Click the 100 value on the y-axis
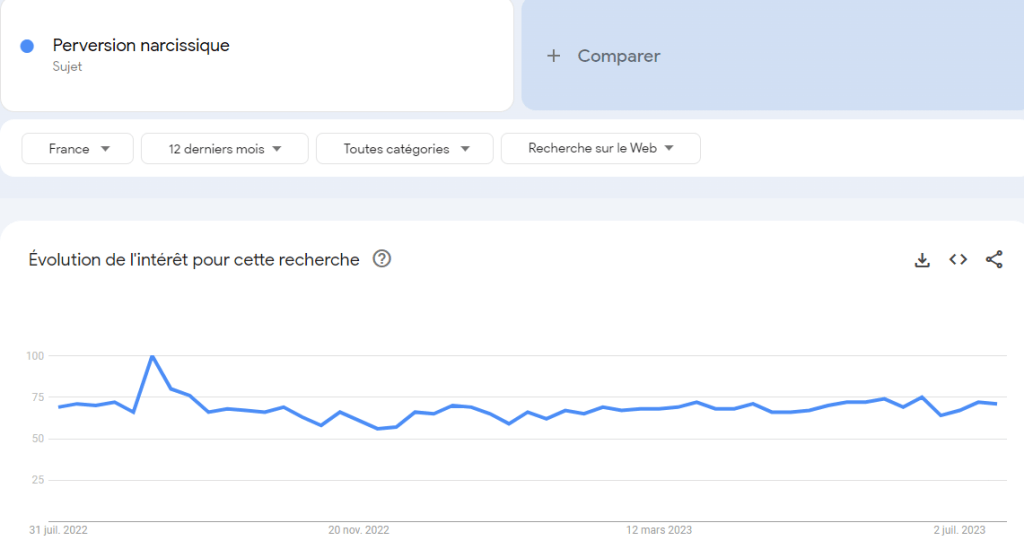Image resolution: width=1024 pixels, height=558 pixels. [x=35, y=356]
